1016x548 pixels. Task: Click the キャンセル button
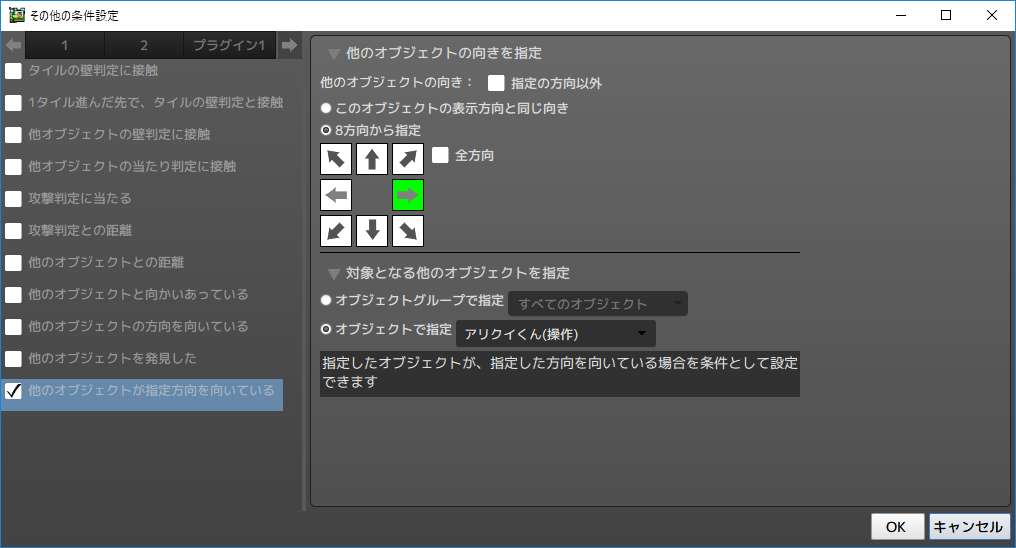point(969,527)
